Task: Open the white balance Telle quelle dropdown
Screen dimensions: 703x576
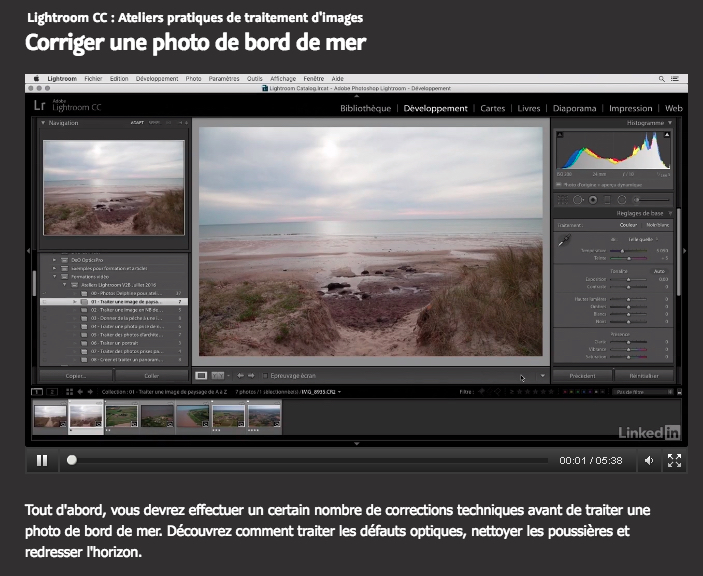Action: 642,239
